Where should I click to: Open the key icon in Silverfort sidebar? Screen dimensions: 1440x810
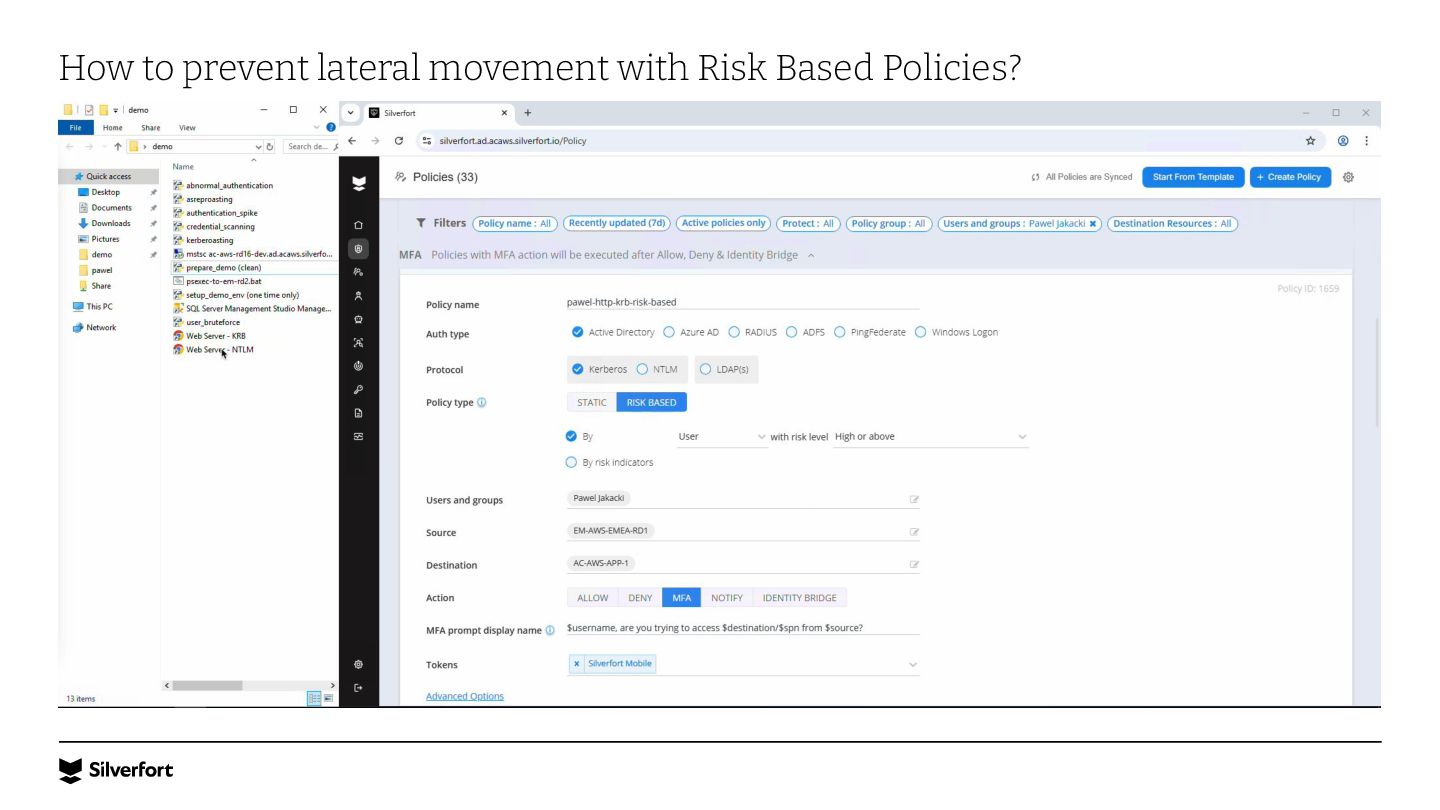(359, 390)
